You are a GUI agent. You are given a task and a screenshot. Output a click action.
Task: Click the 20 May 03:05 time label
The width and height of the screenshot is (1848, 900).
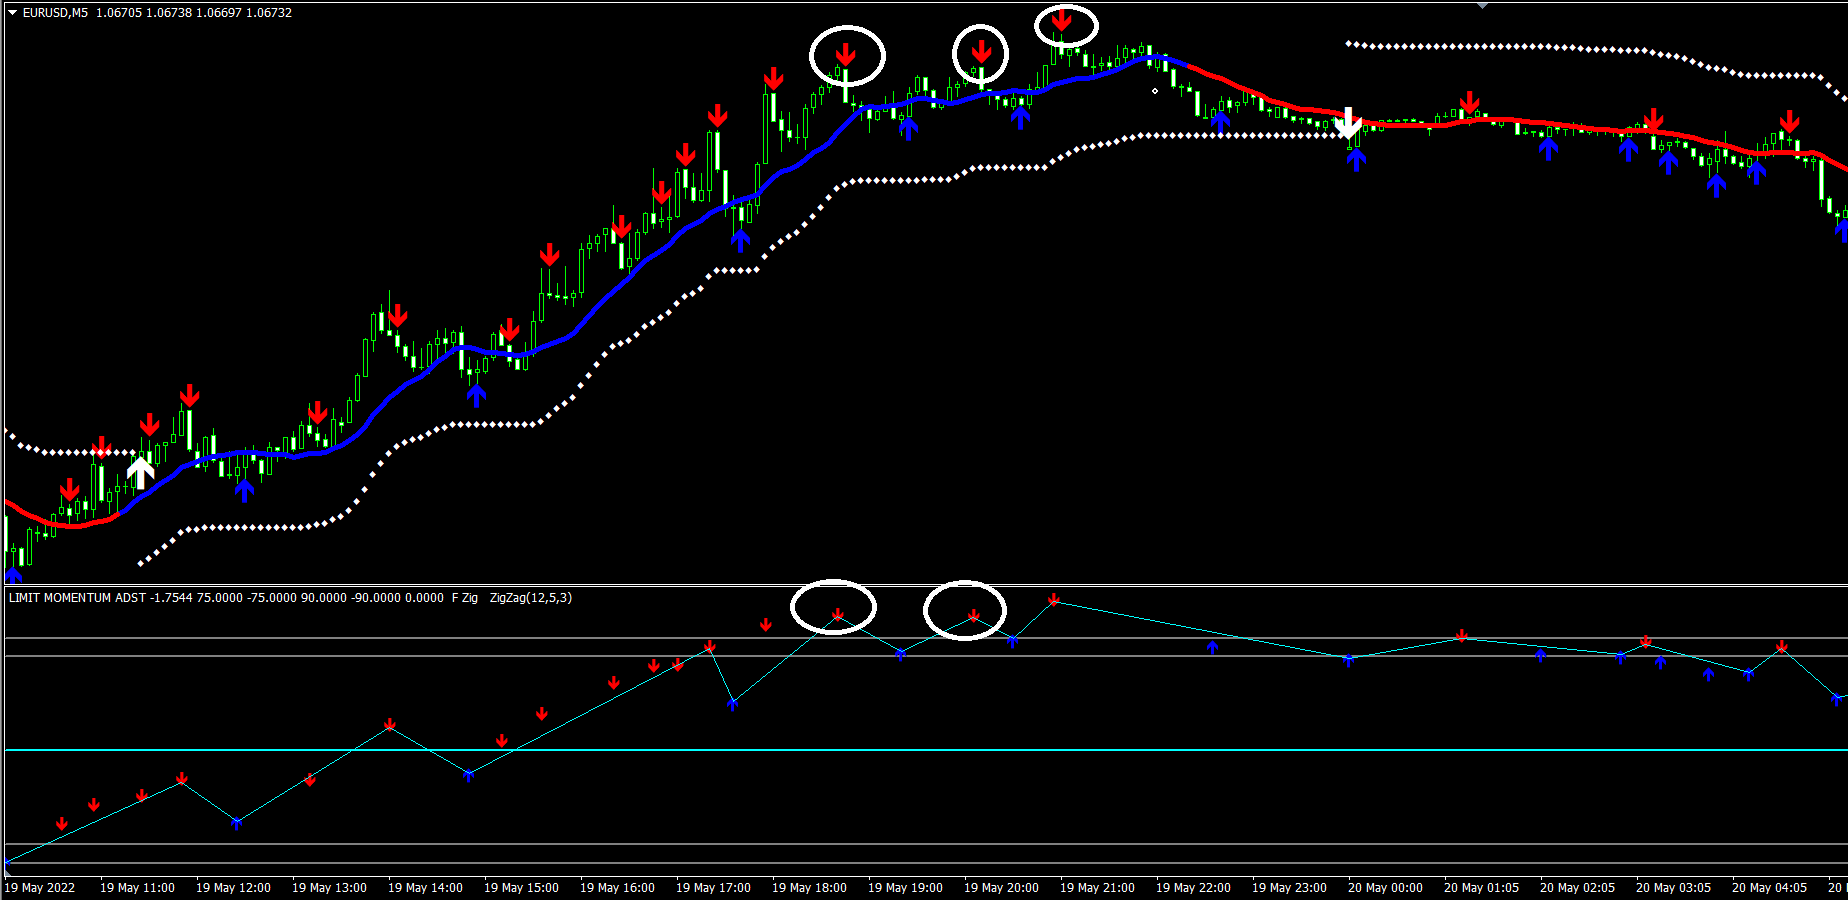click(1673, 888)
